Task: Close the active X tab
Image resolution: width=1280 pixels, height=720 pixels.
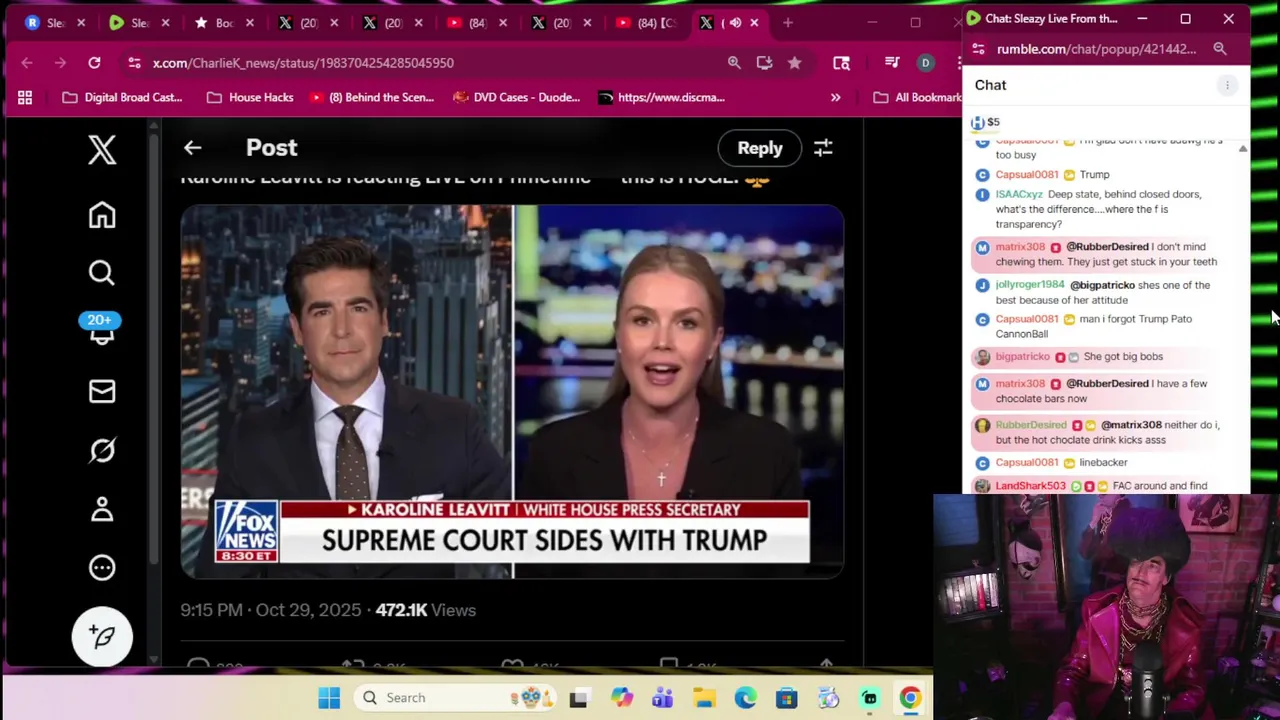Action: [x=754, y=23]
